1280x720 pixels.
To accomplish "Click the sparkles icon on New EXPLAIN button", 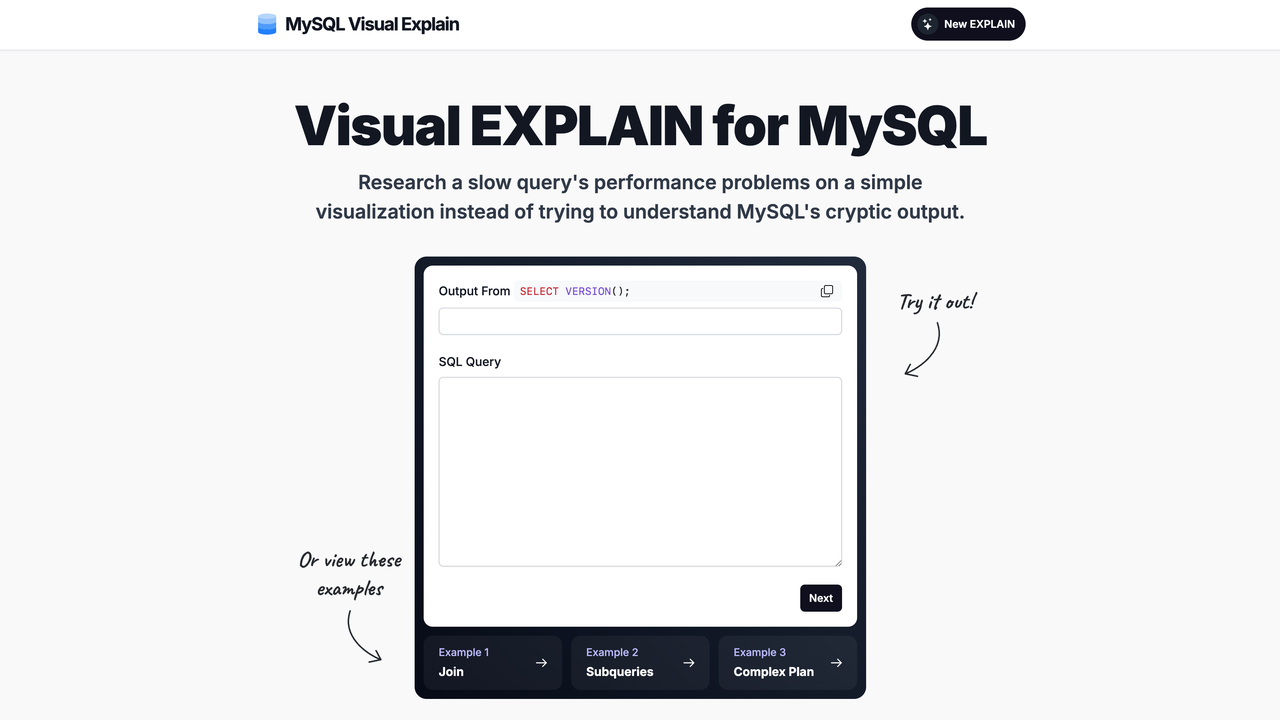I will point(928,24).
